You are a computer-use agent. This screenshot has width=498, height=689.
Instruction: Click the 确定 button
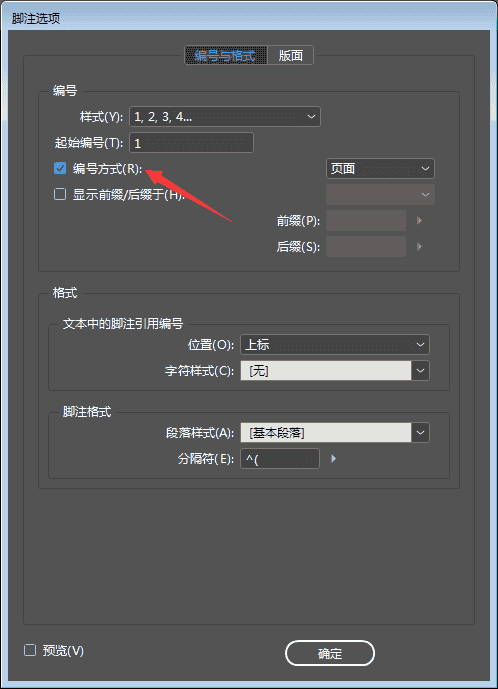(x=330, y=653)
